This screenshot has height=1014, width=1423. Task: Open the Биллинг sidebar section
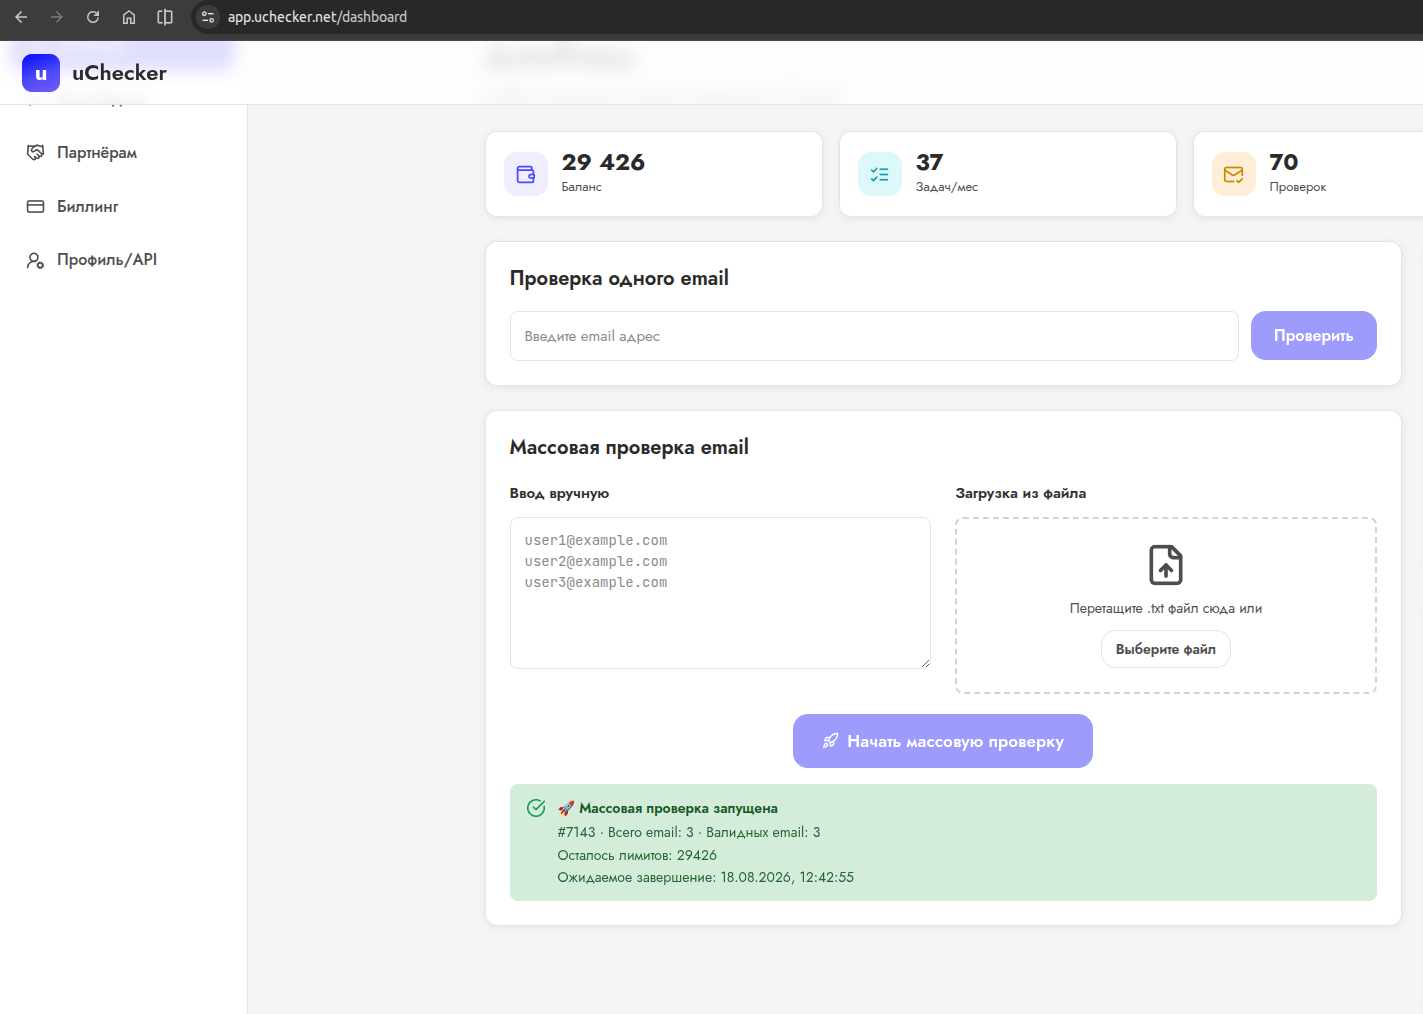coord(88,206)
